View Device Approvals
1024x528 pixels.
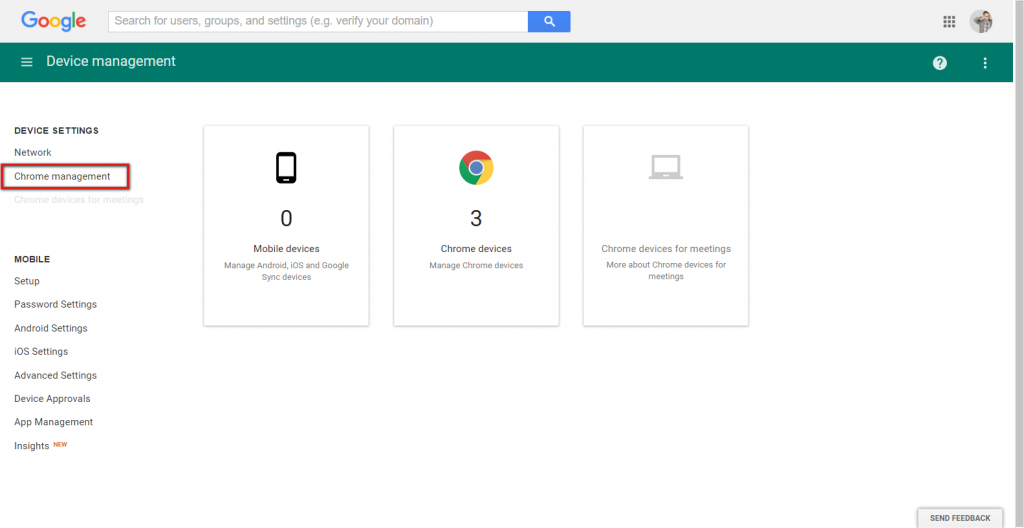point(52,399)
